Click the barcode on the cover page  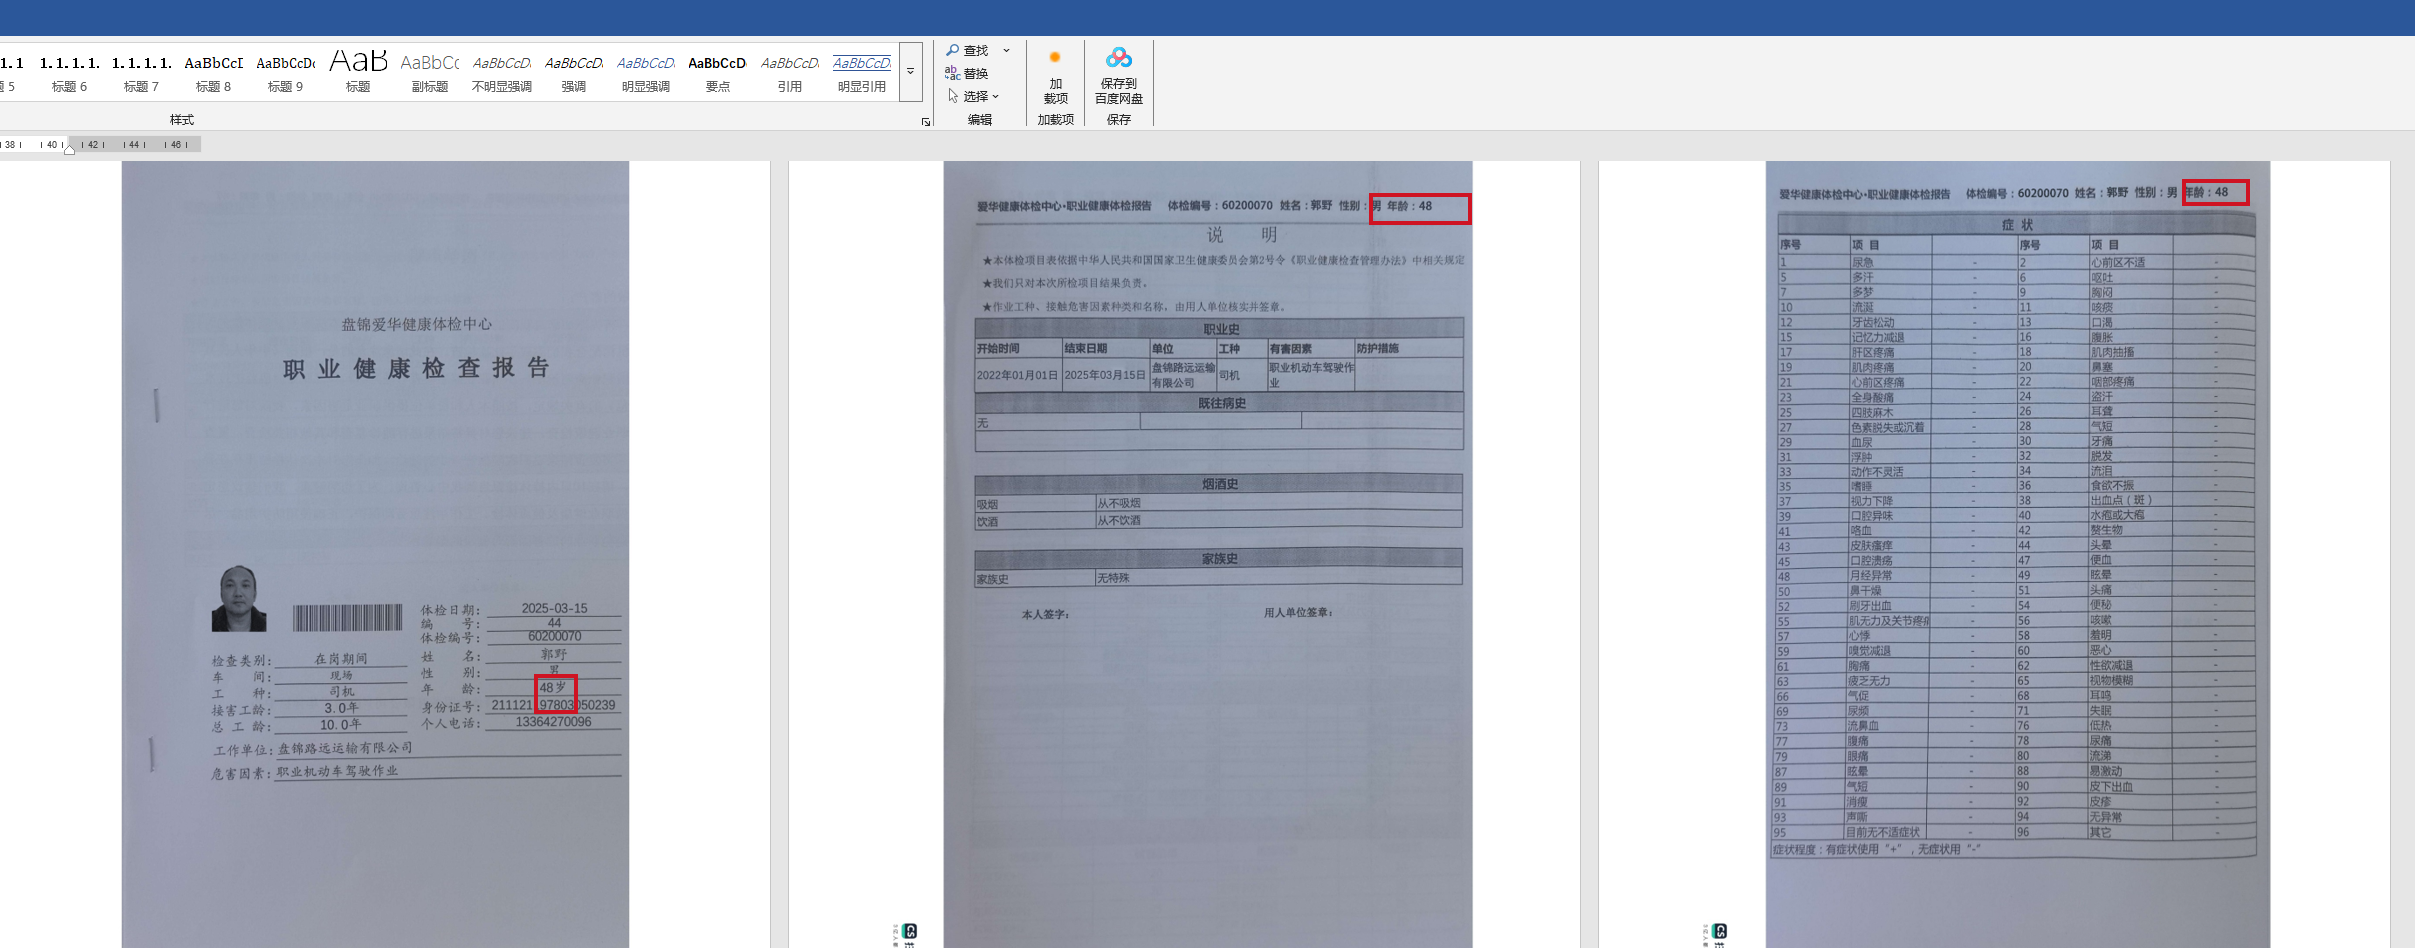347,617
